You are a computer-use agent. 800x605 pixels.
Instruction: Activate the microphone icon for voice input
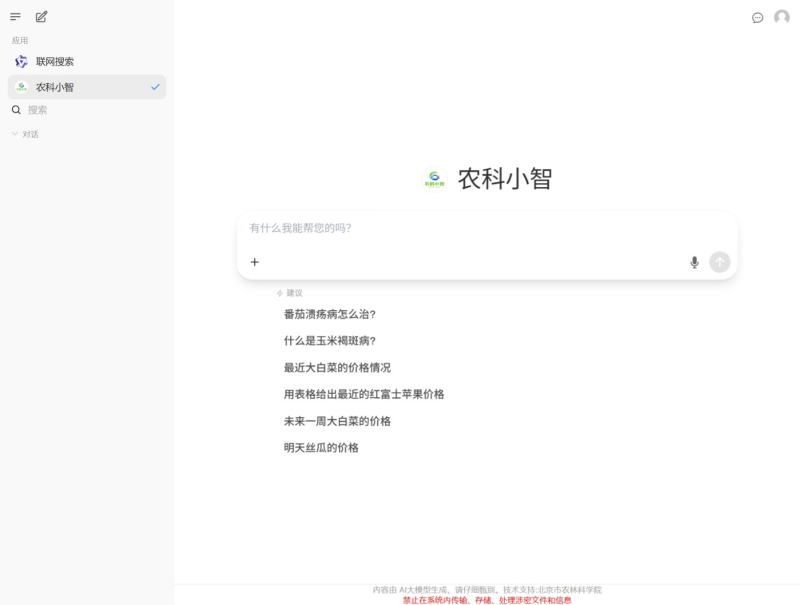point(695,262)
